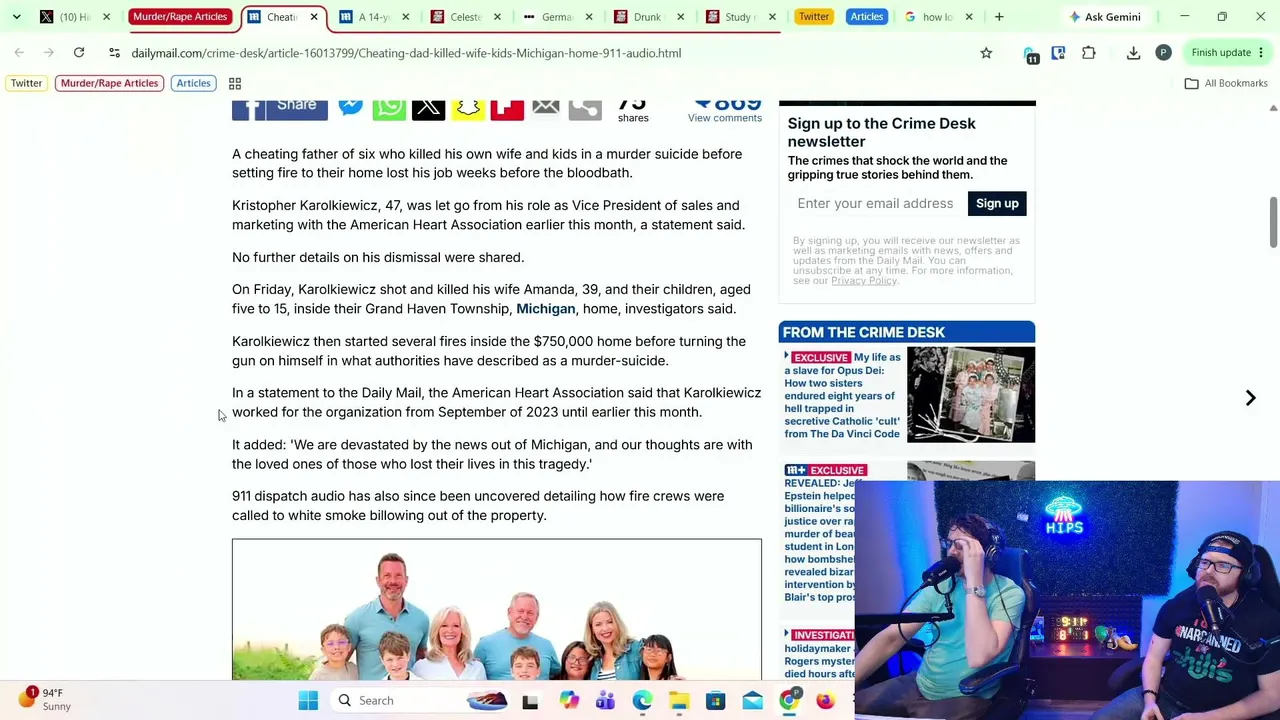Screen dimensions: 1280x720
Task: Share via Facebook Messenger icon
Action: point(351,108)
